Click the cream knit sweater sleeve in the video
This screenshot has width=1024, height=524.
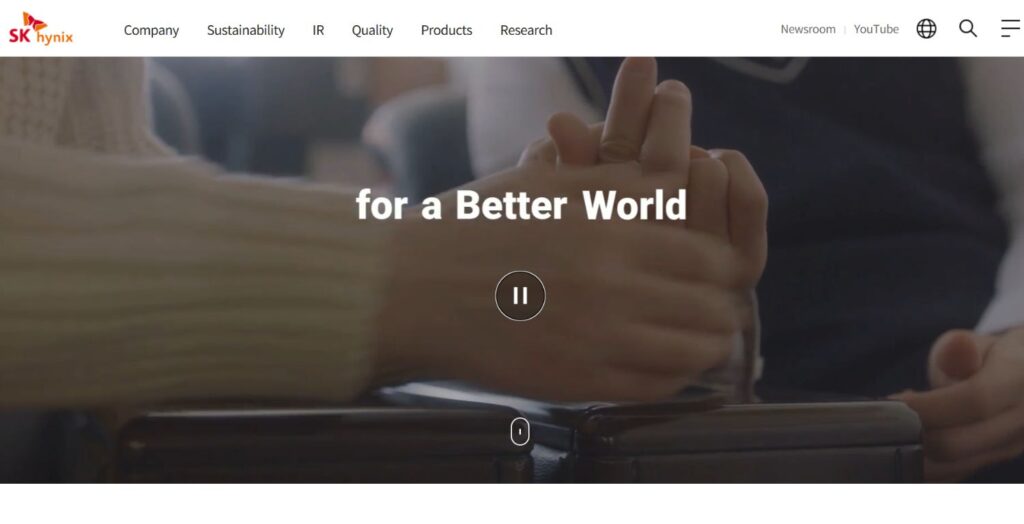[189, 274]
